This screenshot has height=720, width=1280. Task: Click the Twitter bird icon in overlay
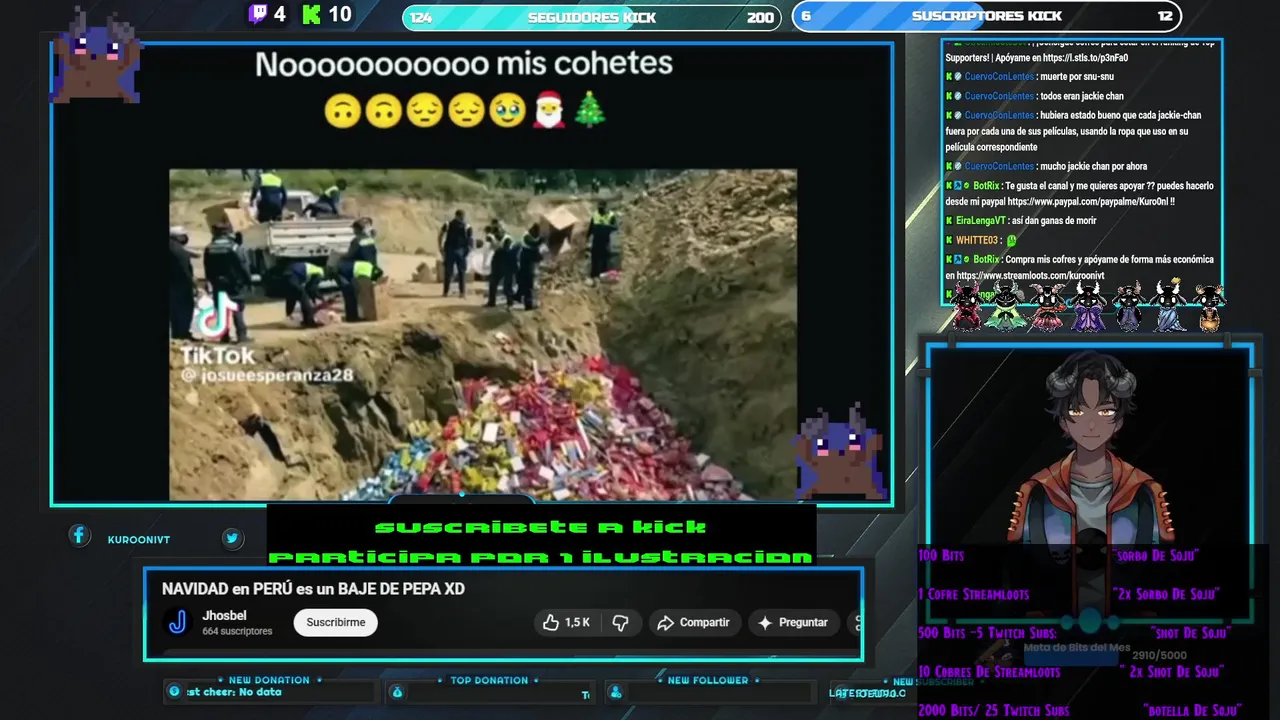[232, 538]
